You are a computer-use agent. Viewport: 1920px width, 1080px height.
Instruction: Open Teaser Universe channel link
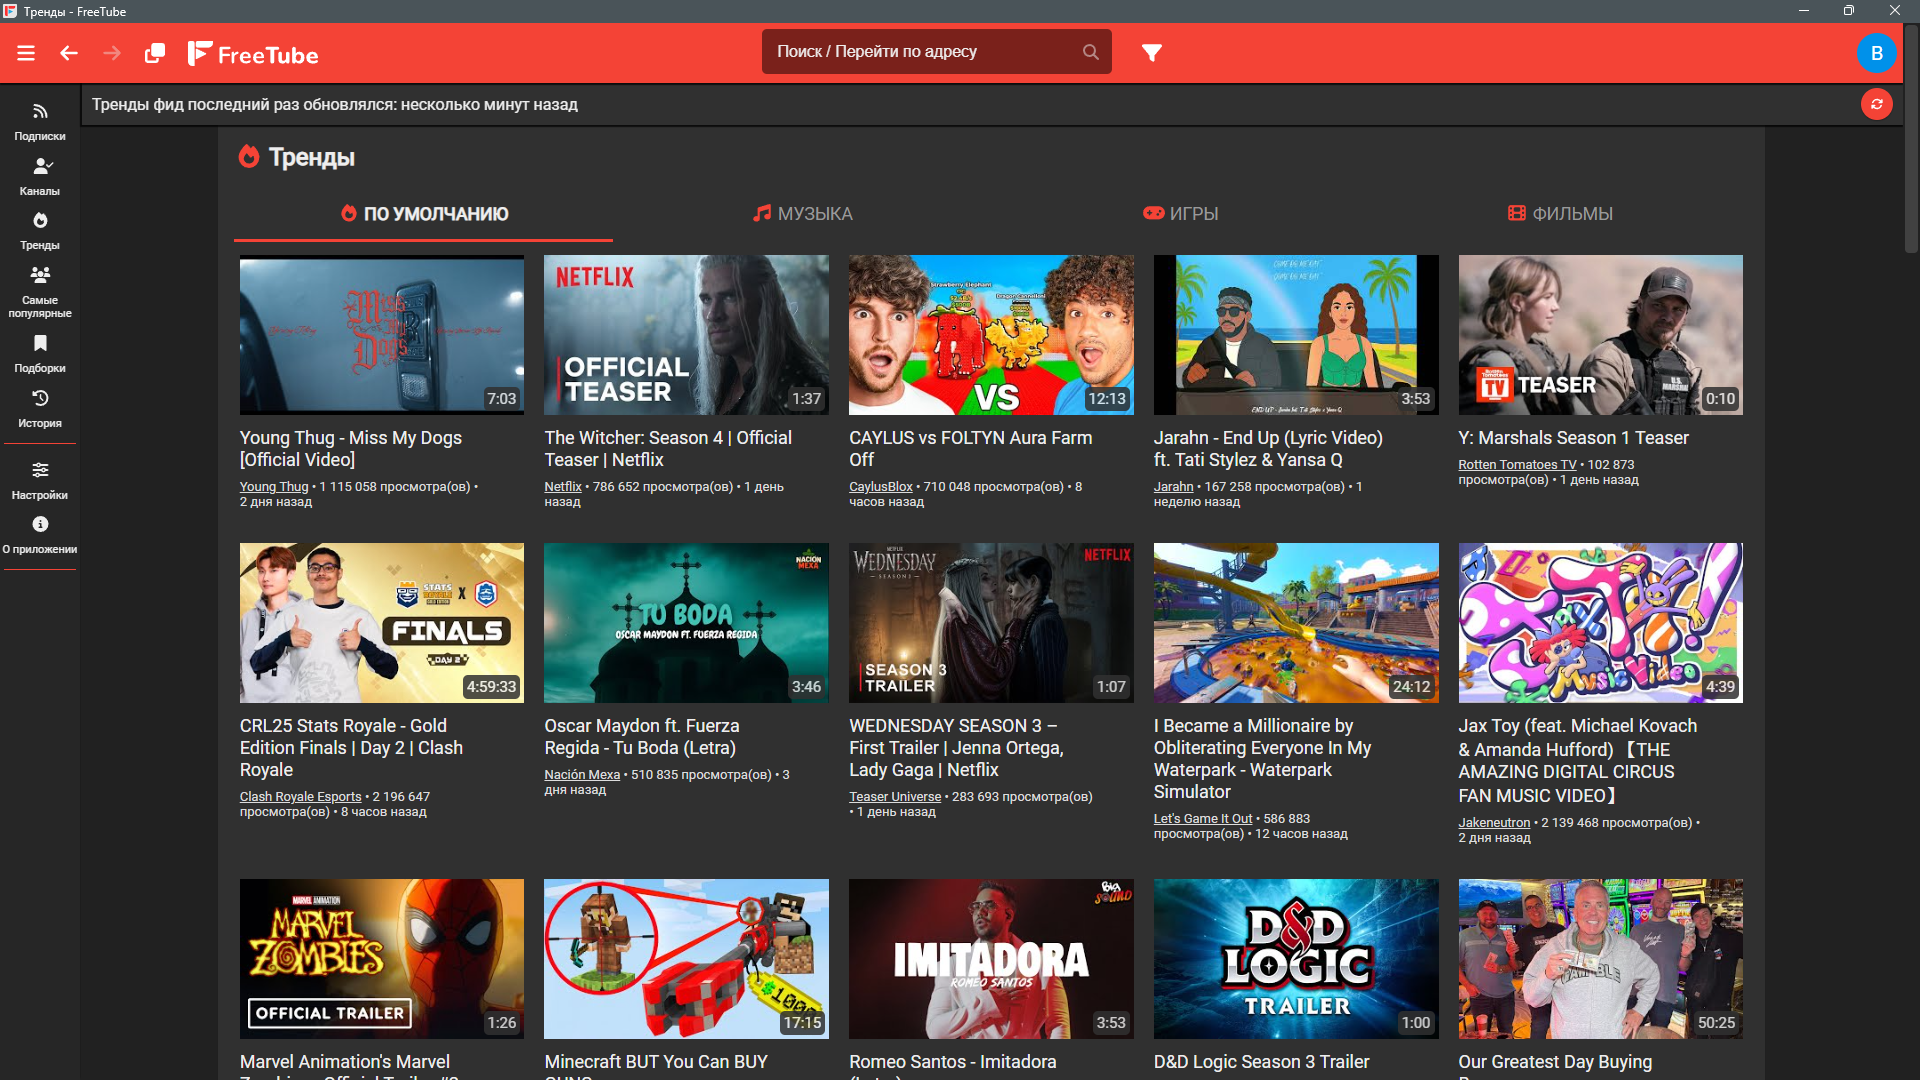(895, 797)
